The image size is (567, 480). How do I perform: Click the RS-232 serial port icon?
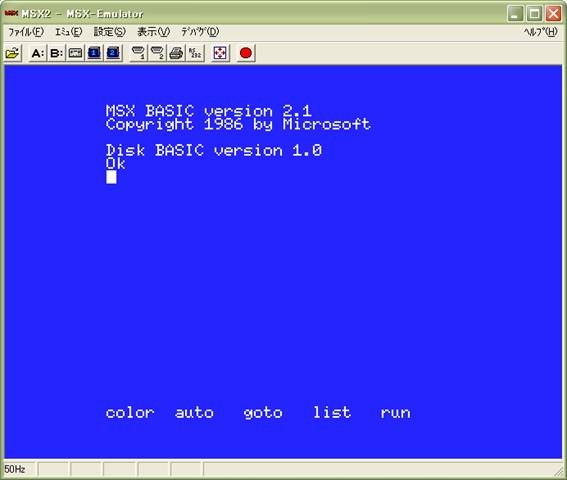pos(195,54)
